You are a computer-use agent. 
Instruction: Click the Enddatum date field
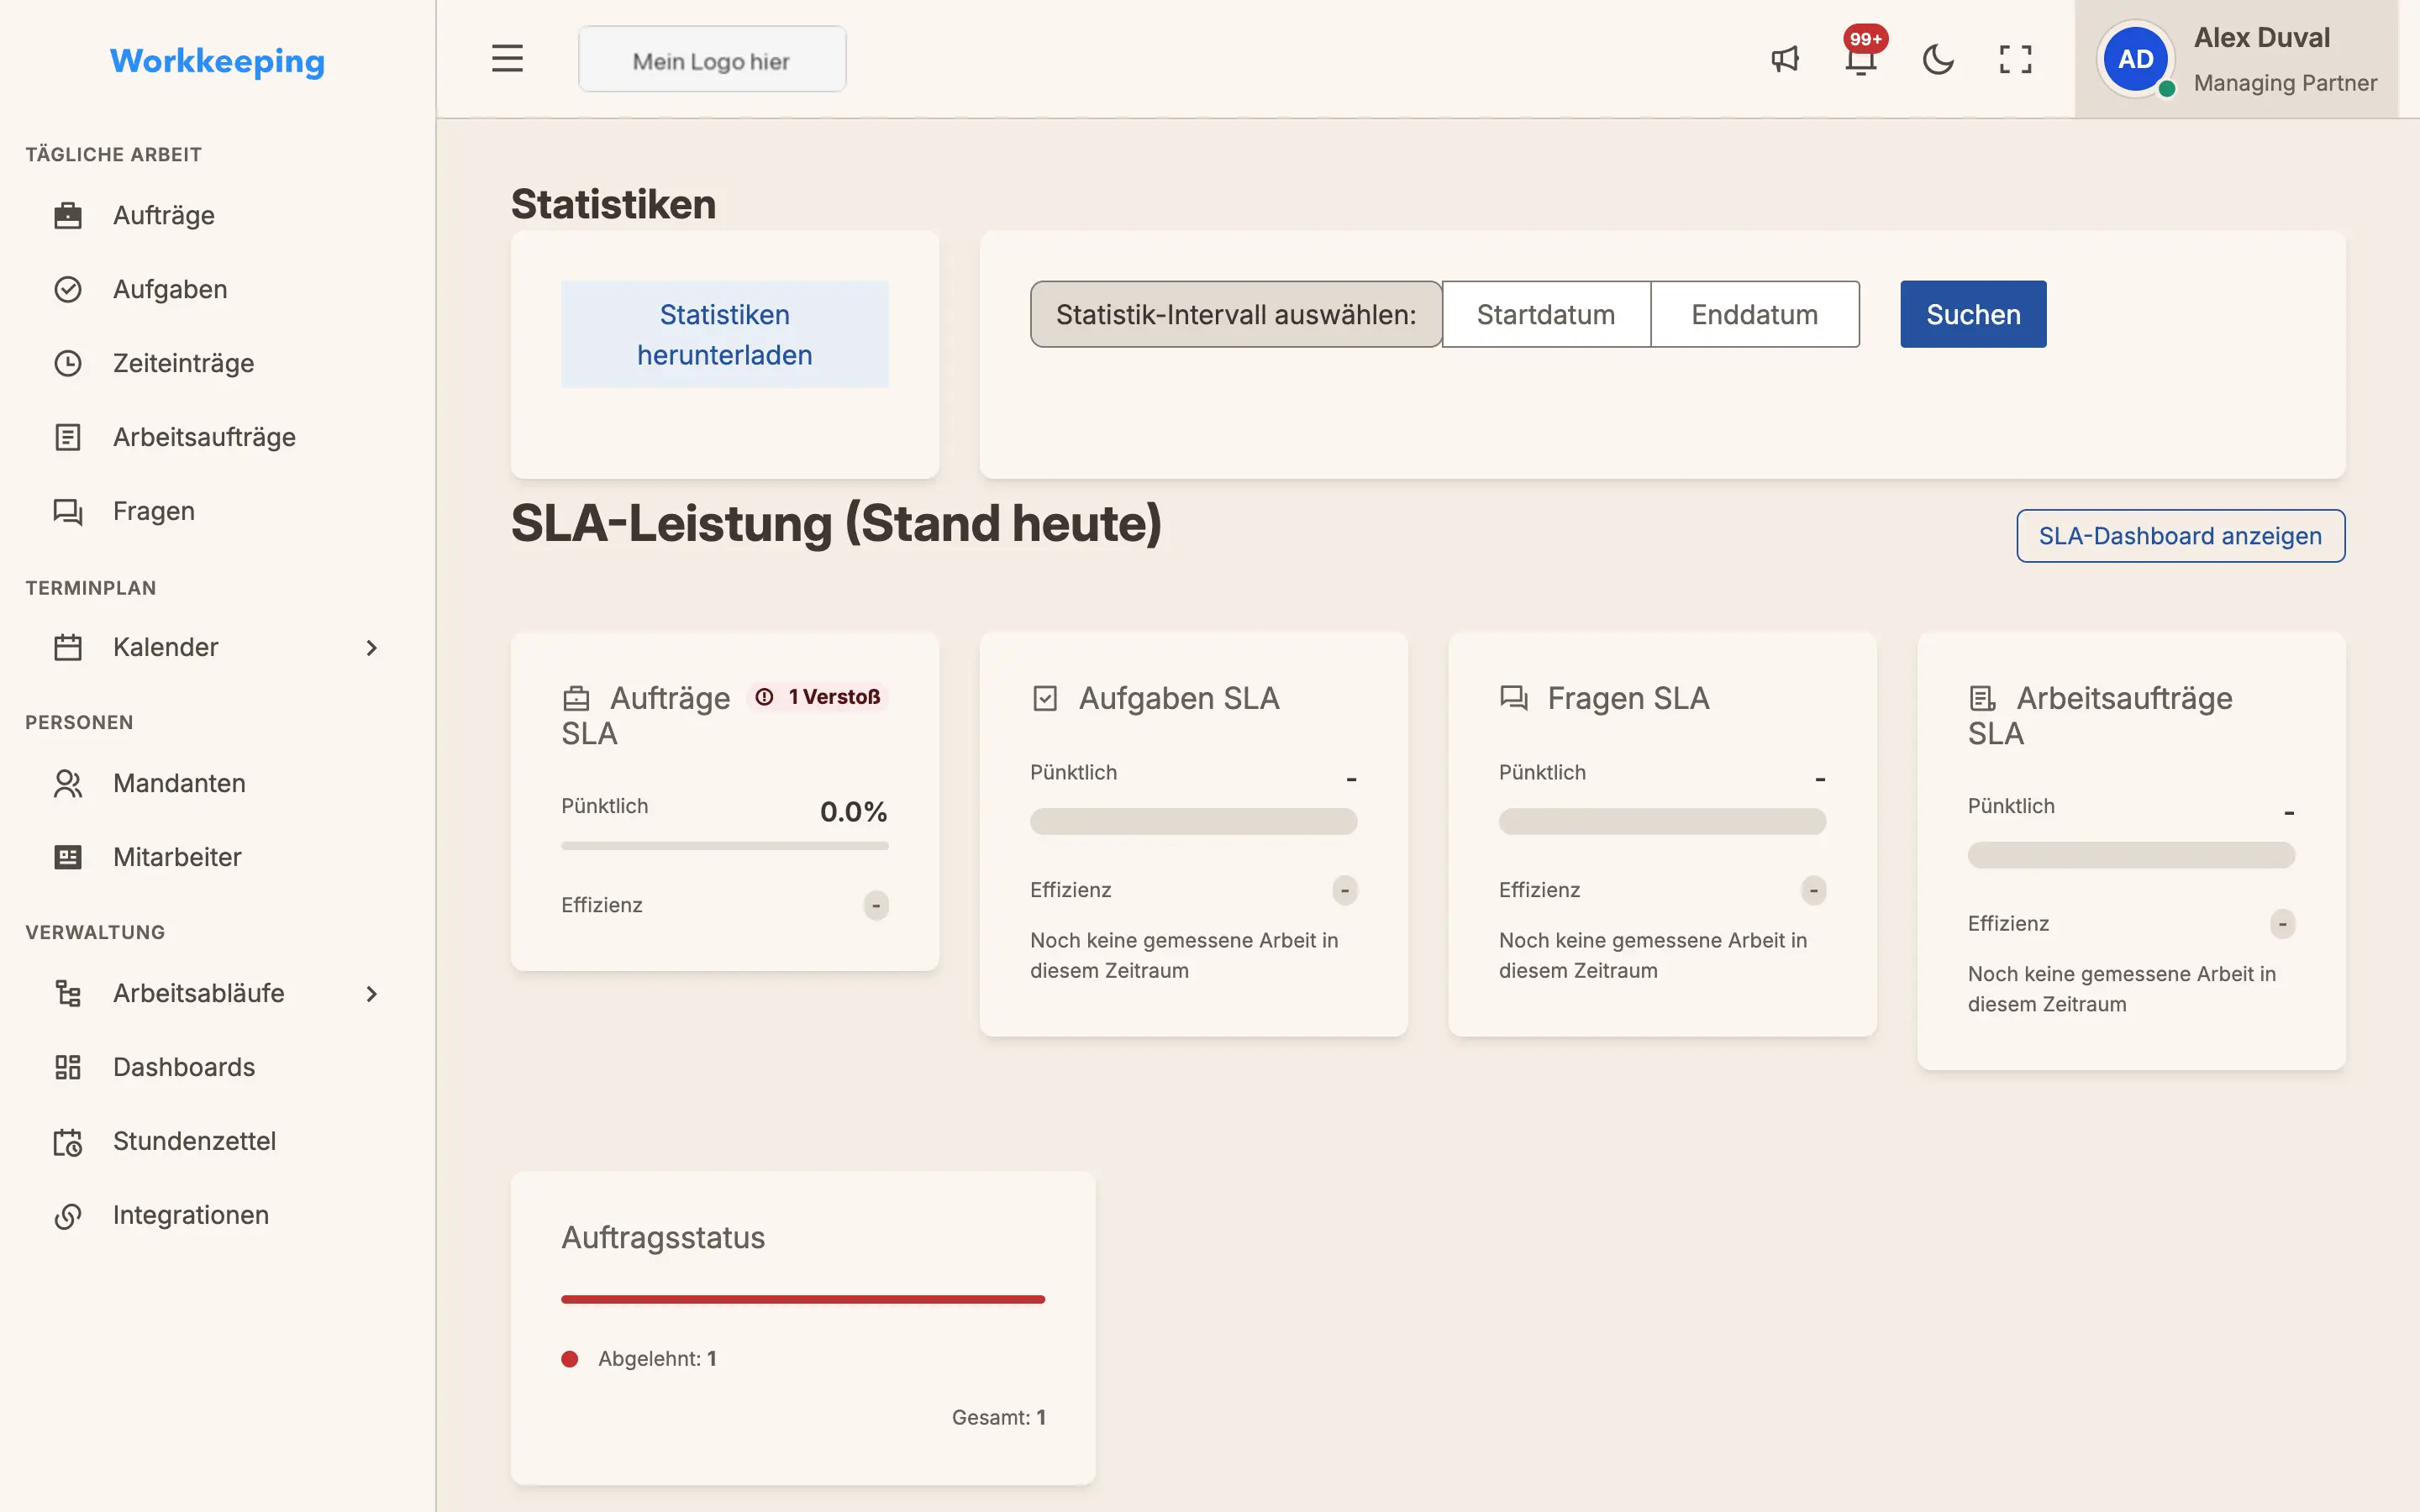(x=1755, y=314)
